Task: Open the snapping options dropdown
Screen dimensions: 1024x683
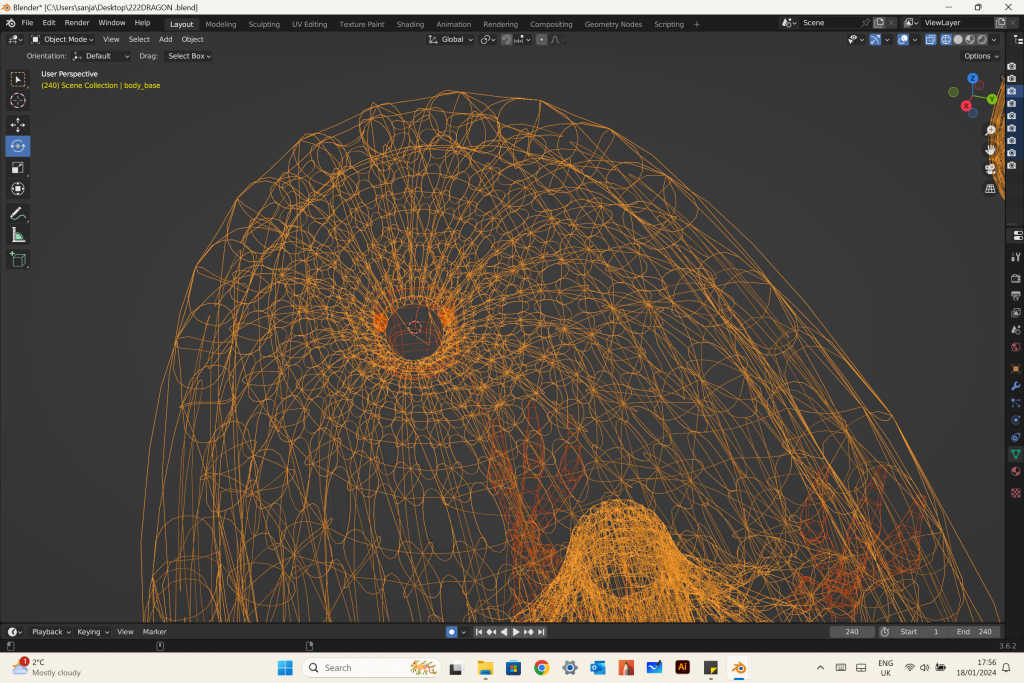Action: [522, 40]
